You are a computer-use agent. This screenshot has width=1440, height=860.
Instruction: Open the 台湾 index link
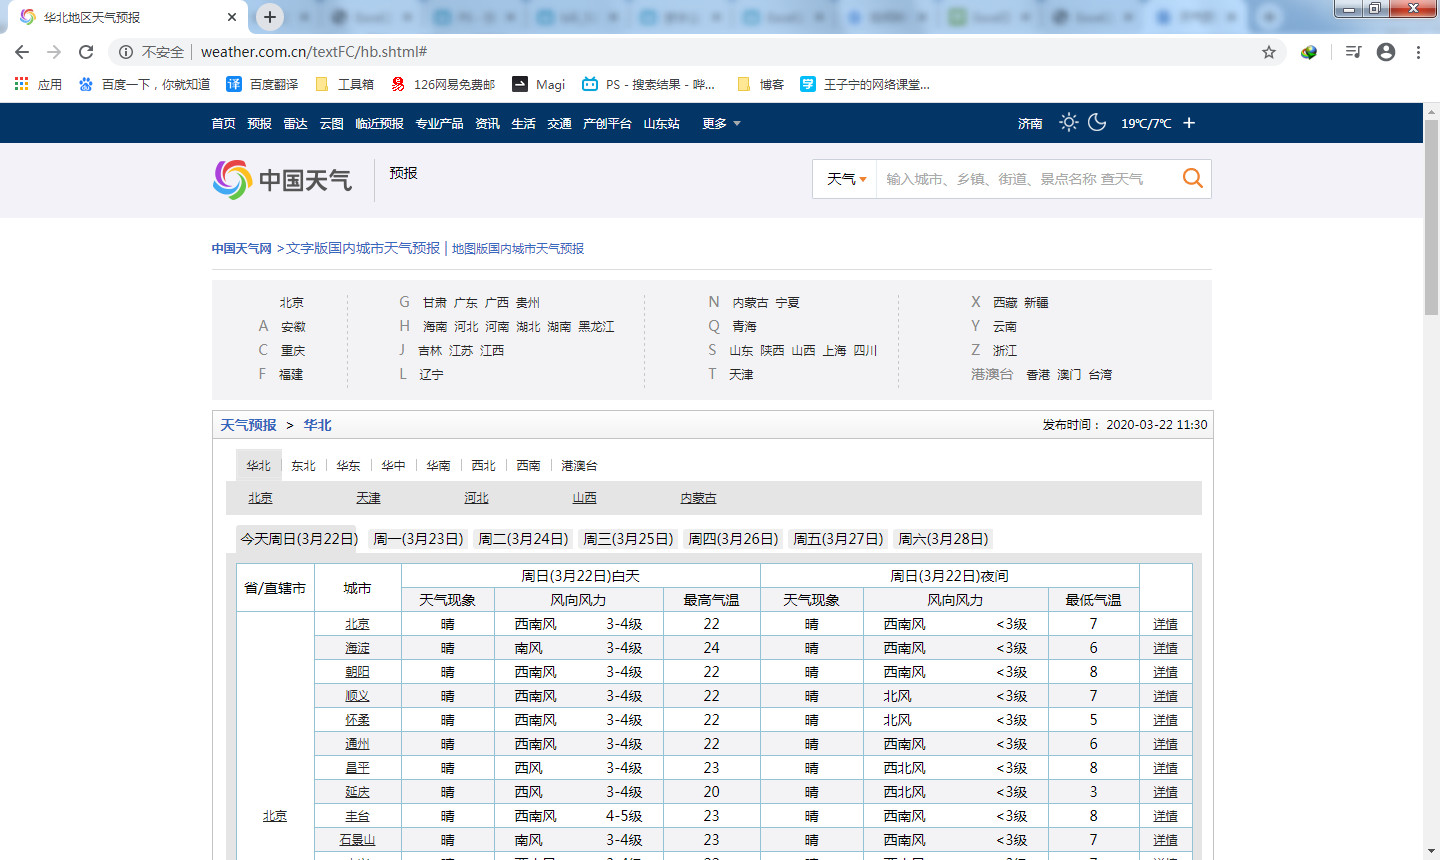coord(1100,374)
